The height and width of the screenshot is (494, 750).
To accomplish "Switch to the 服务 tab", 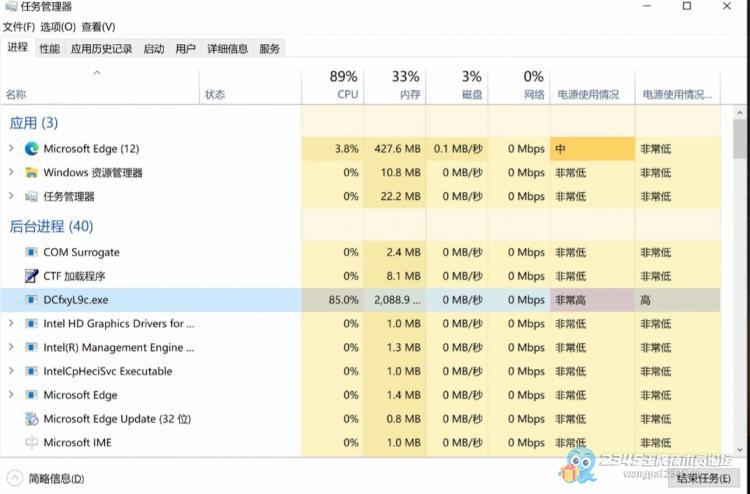I will 269,49.
